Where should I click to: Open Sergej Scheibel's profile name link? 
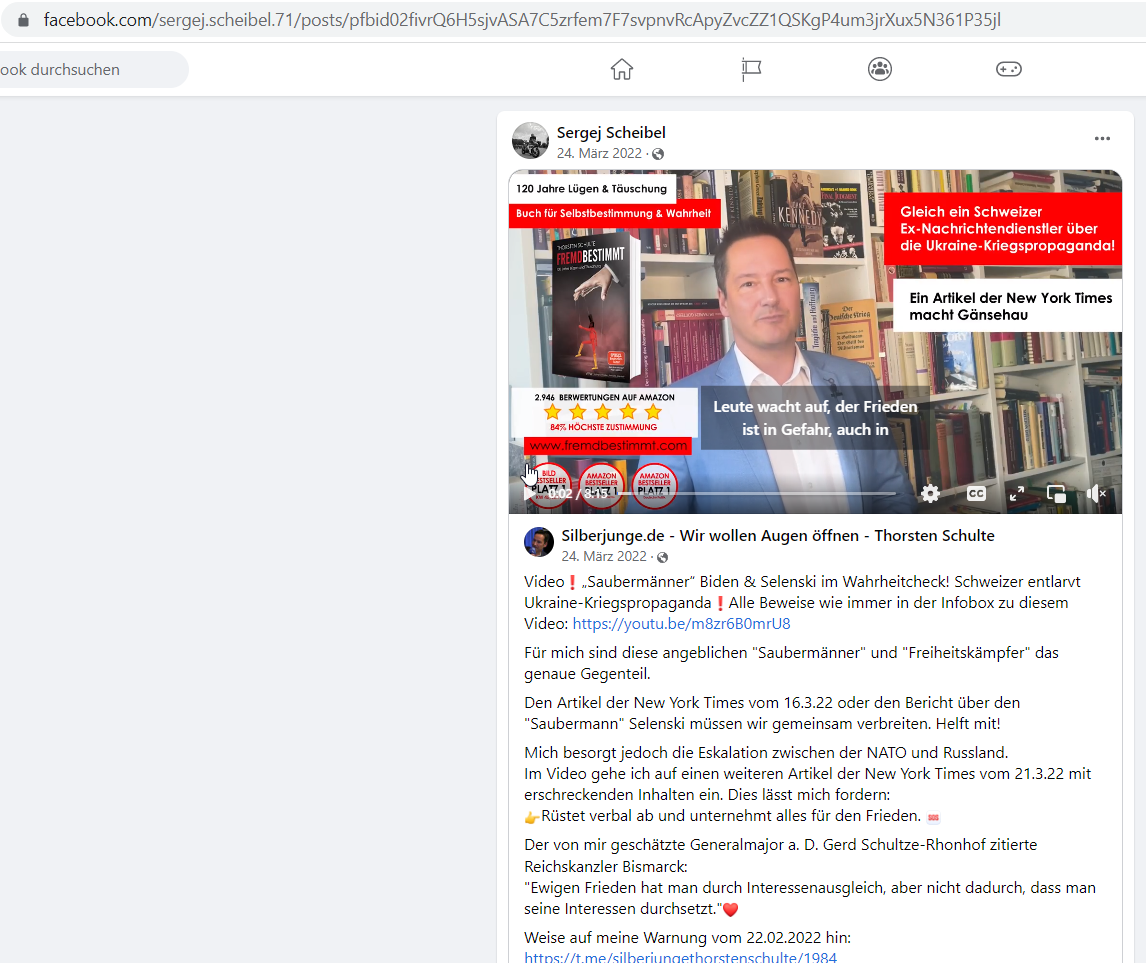tap(611, 133)
